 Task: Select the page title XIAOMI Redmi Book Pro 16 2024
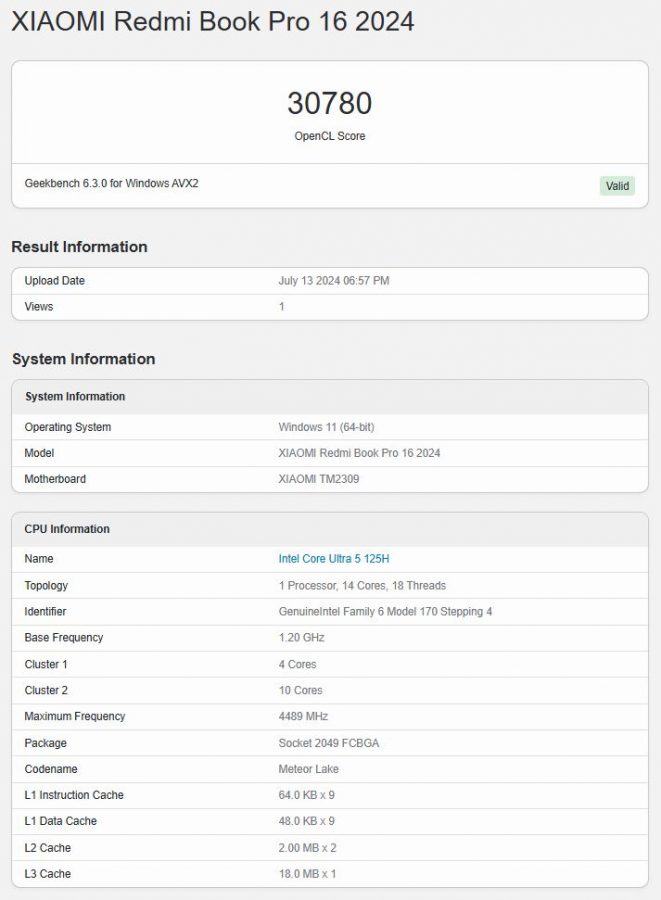213,22
